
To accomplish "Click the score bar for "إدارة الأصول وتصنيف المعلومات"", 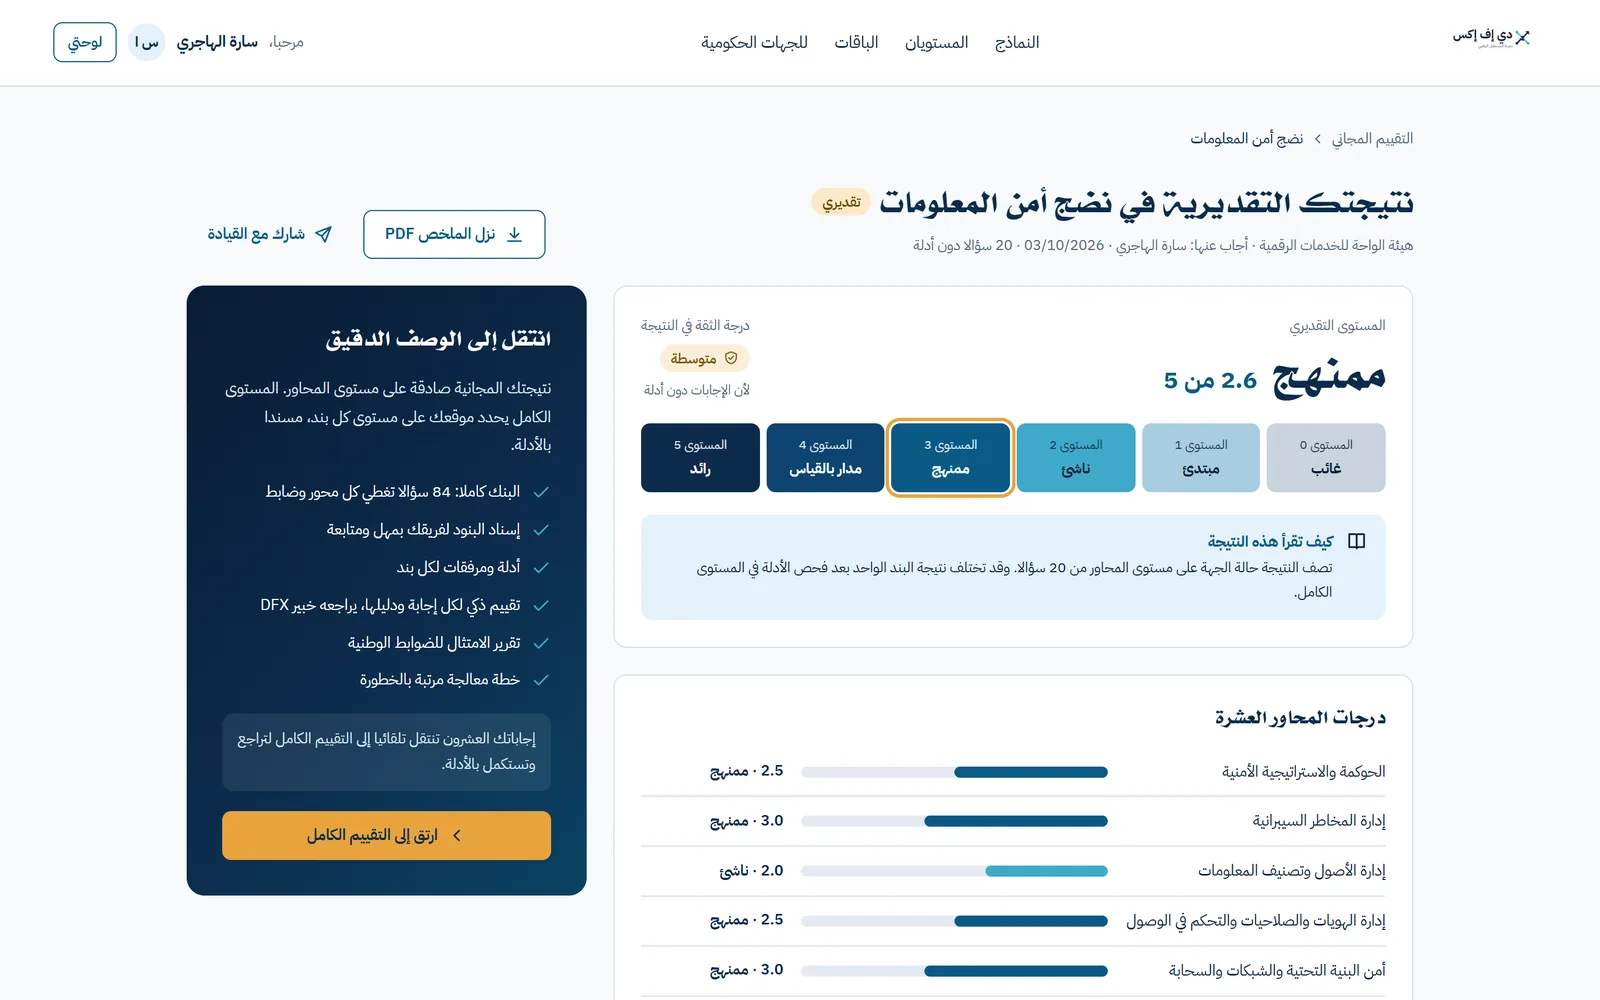I will pyautogui.click(x=954, y=871).
